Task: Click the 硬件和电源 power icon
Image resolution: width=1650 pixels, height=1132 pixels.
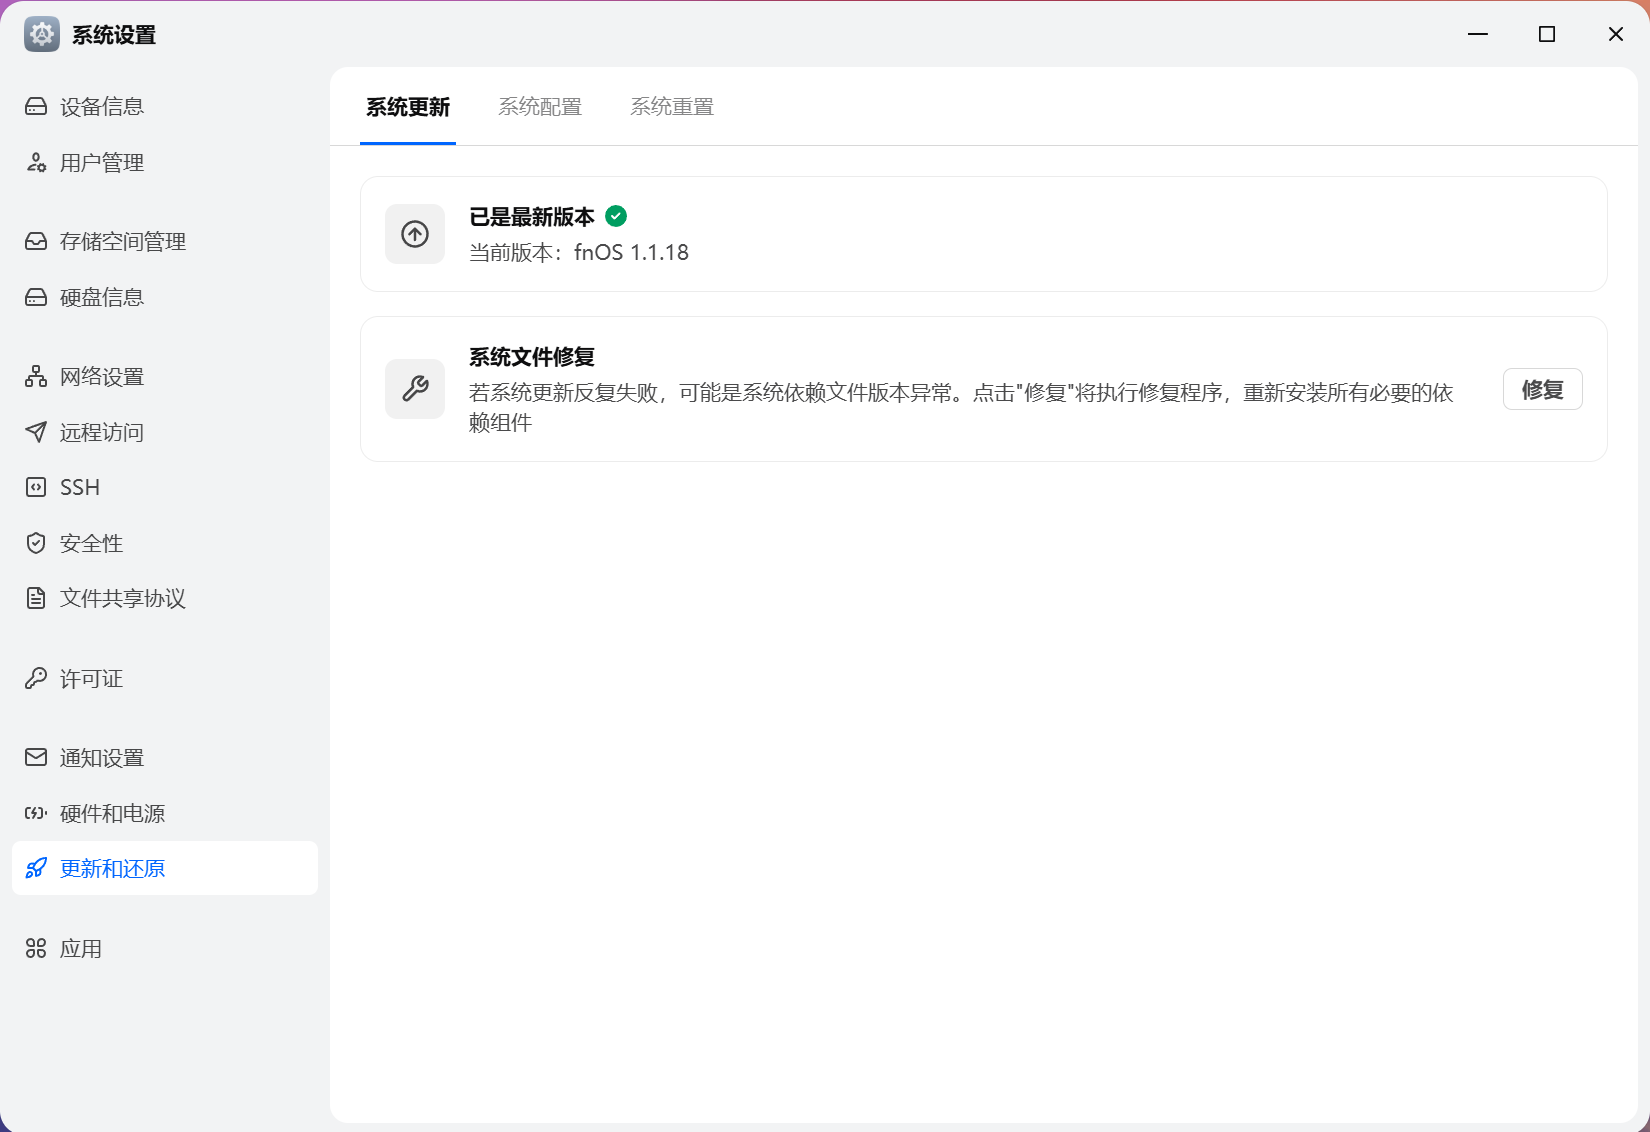Action: click(x=36, y=813)
